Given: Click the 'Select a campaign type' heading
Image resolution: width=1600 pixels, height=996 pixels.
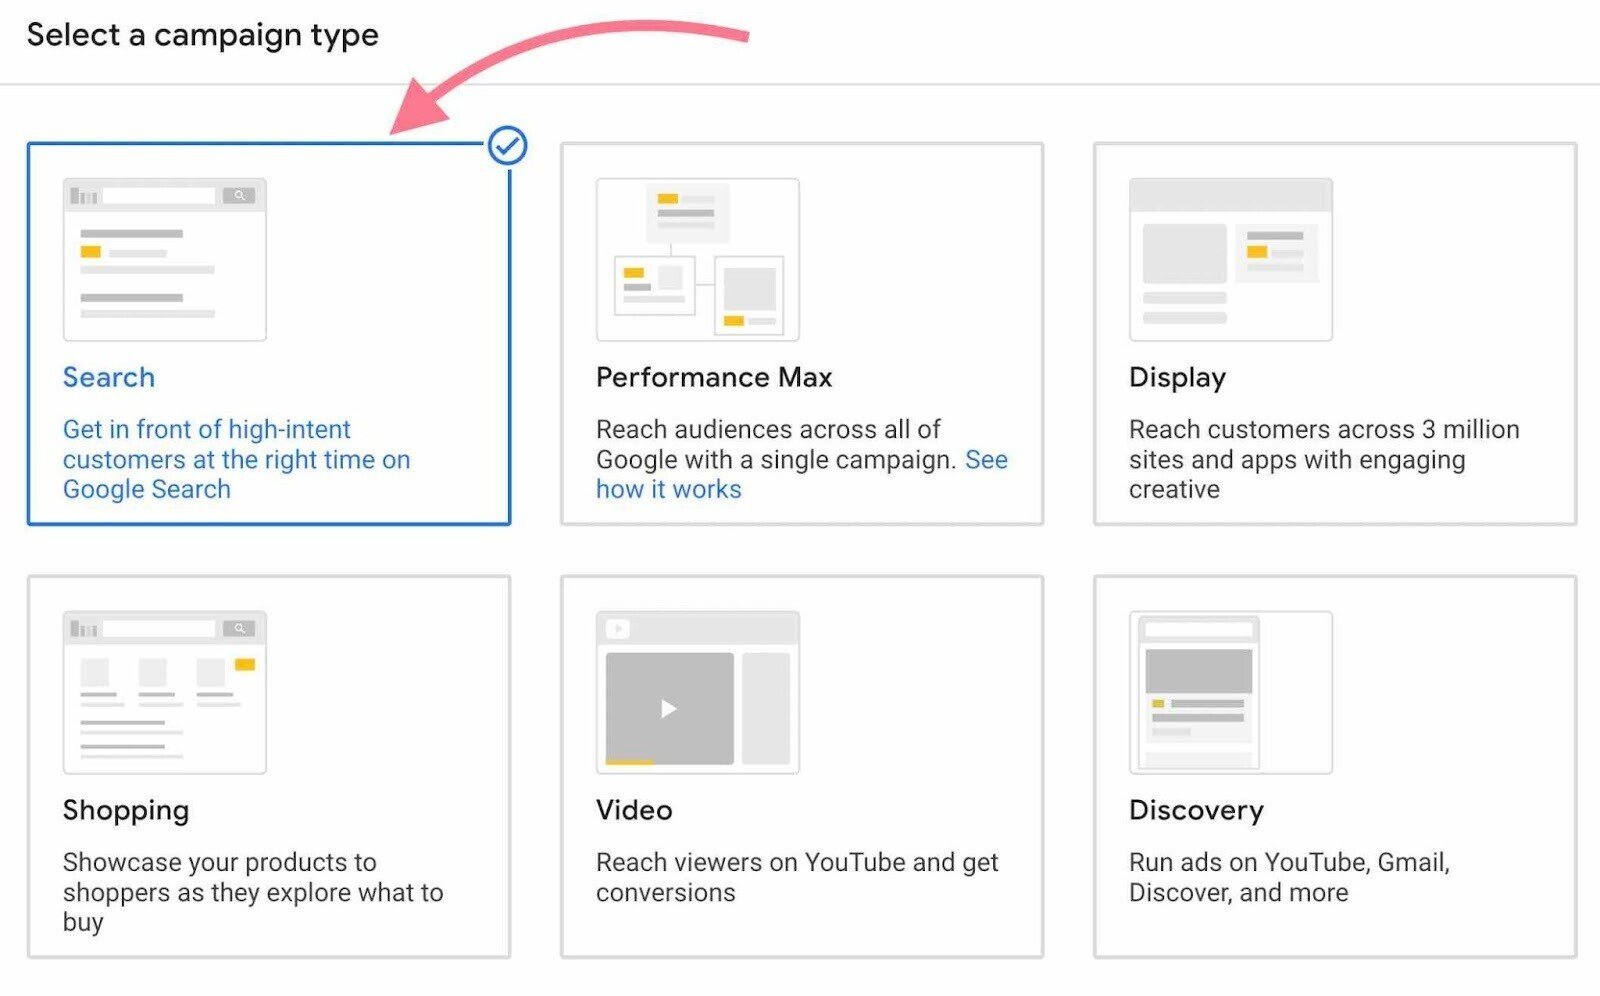Looking at the screenshot, I should [x=203, y=34].
